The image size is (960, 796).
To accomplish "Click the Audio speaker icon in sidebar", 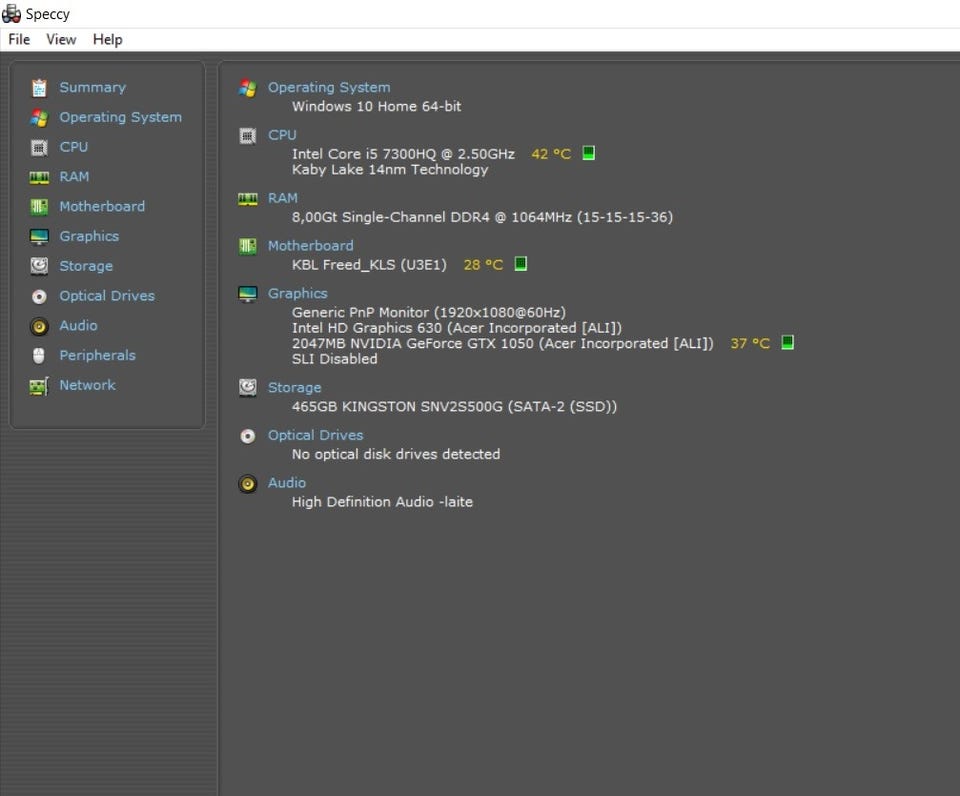I will coord(39,326).
